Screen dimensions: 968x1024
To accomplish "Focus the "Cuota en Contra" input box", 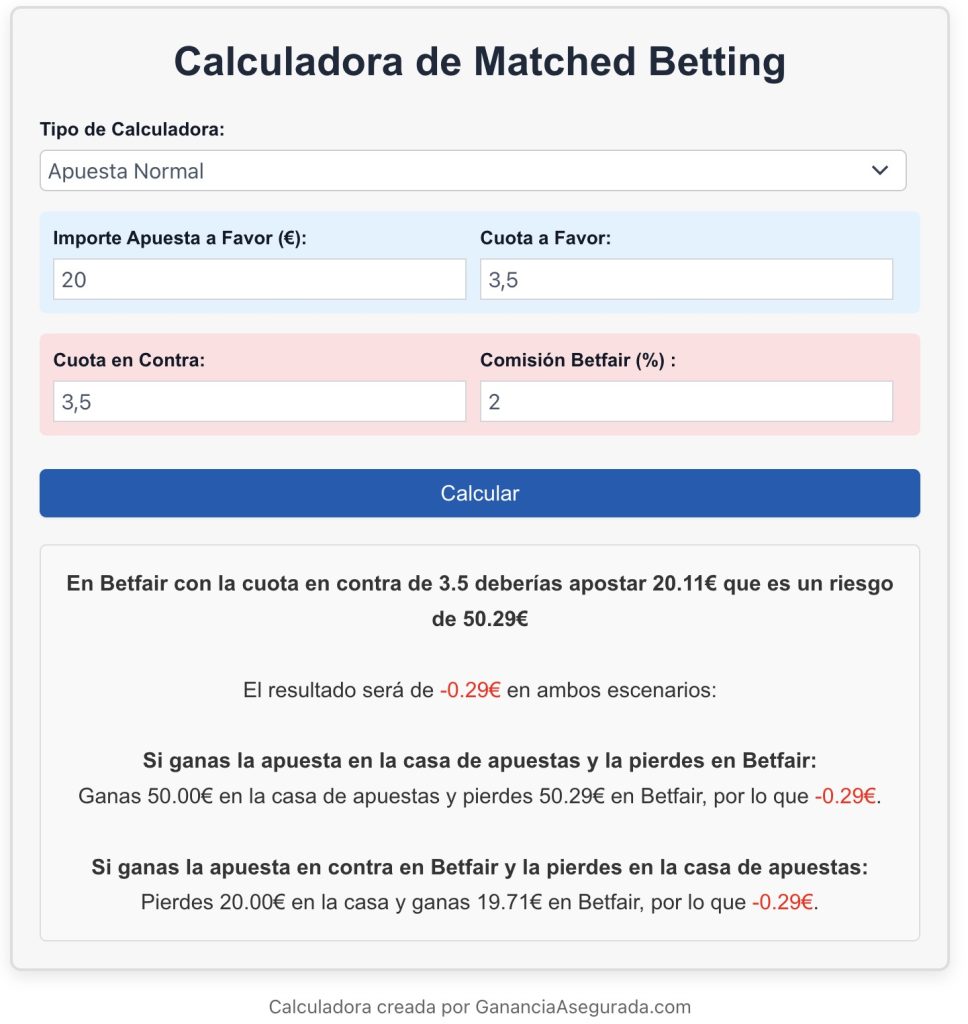I will [259, 401].
